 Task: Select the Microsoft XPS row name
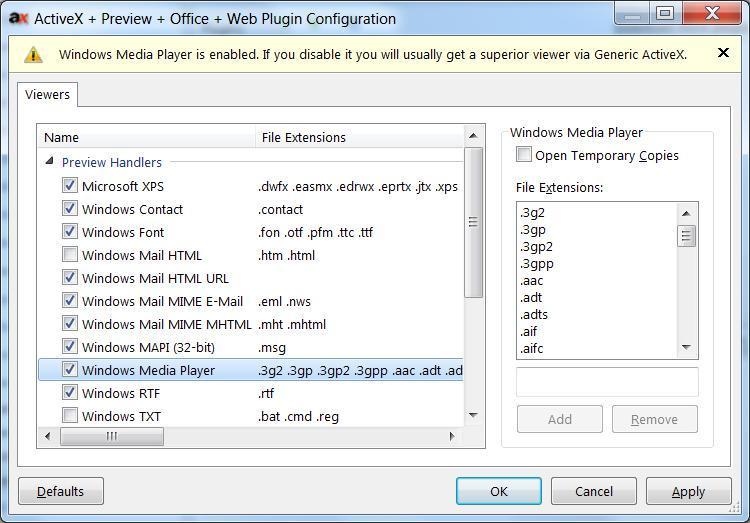click(123, 186)
